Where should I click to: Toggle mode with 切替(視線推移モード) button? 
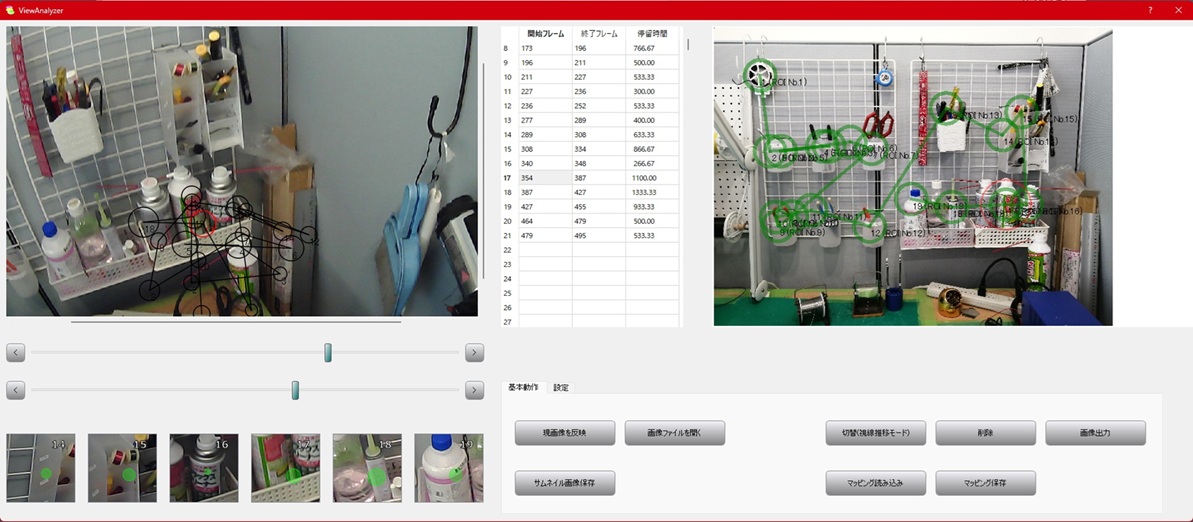tap(875, 433)
